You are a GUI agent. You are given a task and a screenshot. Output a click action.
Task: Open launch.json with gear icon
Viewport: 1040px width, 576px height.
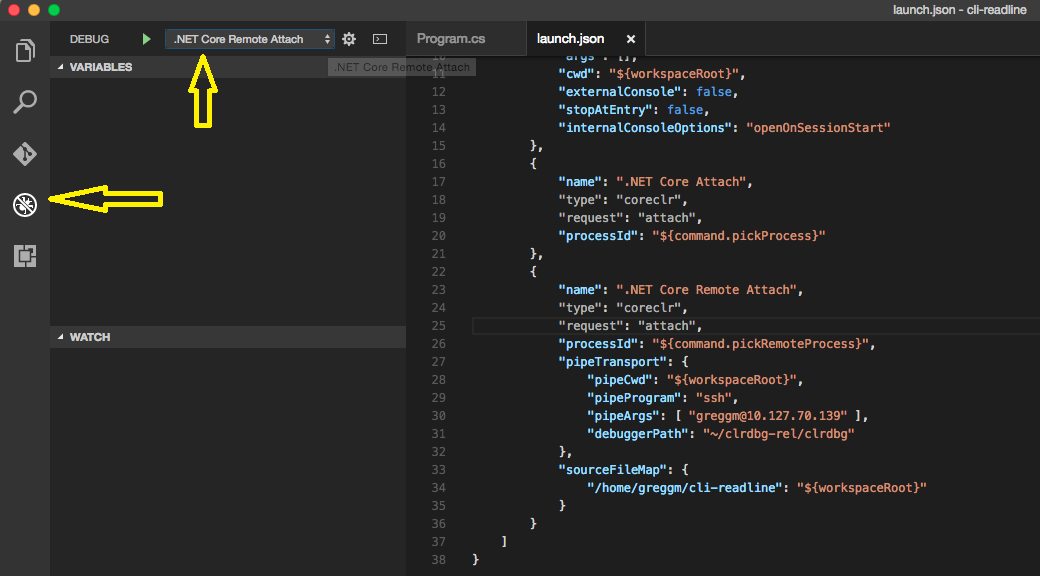(x=349, y=39)
